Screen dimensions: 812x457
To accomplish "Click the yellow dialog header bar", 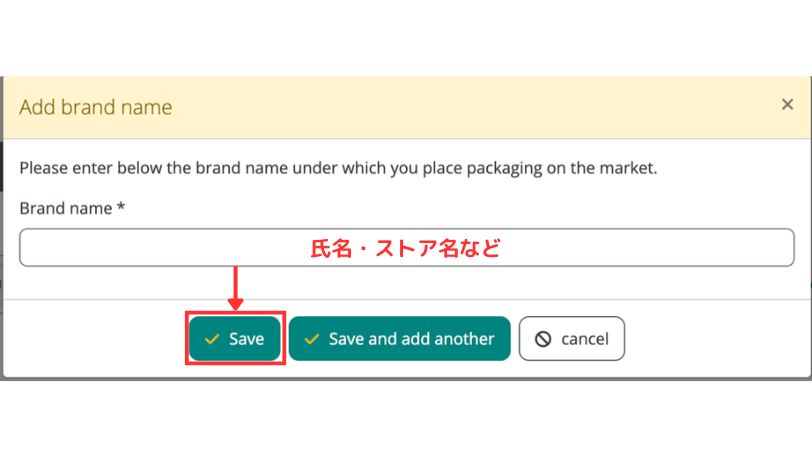I will coord(450,107).
